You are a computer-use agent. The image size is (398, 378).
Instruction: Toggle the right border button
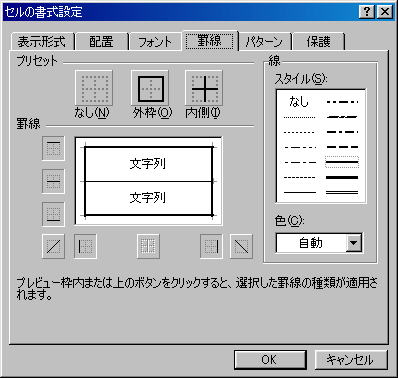(211, 246)
